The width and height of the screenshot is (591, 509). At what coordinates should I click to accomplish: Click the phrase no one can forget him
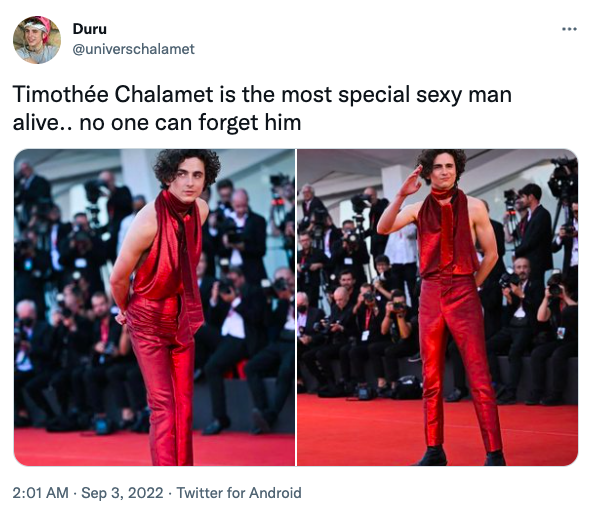190,123
